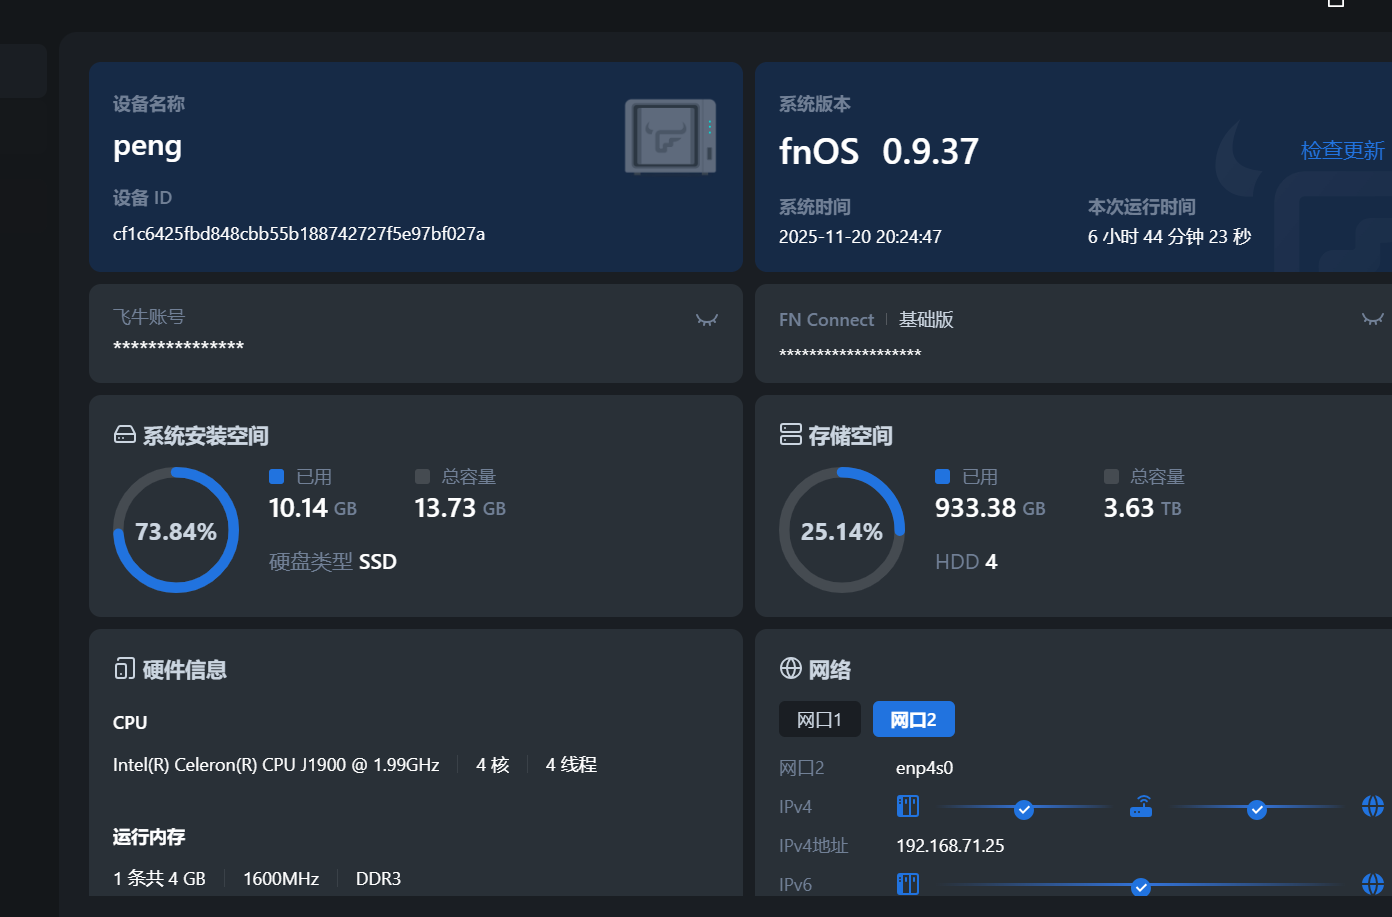Screen dimensions: 1392x917
Task: Click the local device icon in IPv6 row
Action: click(907, 884)
